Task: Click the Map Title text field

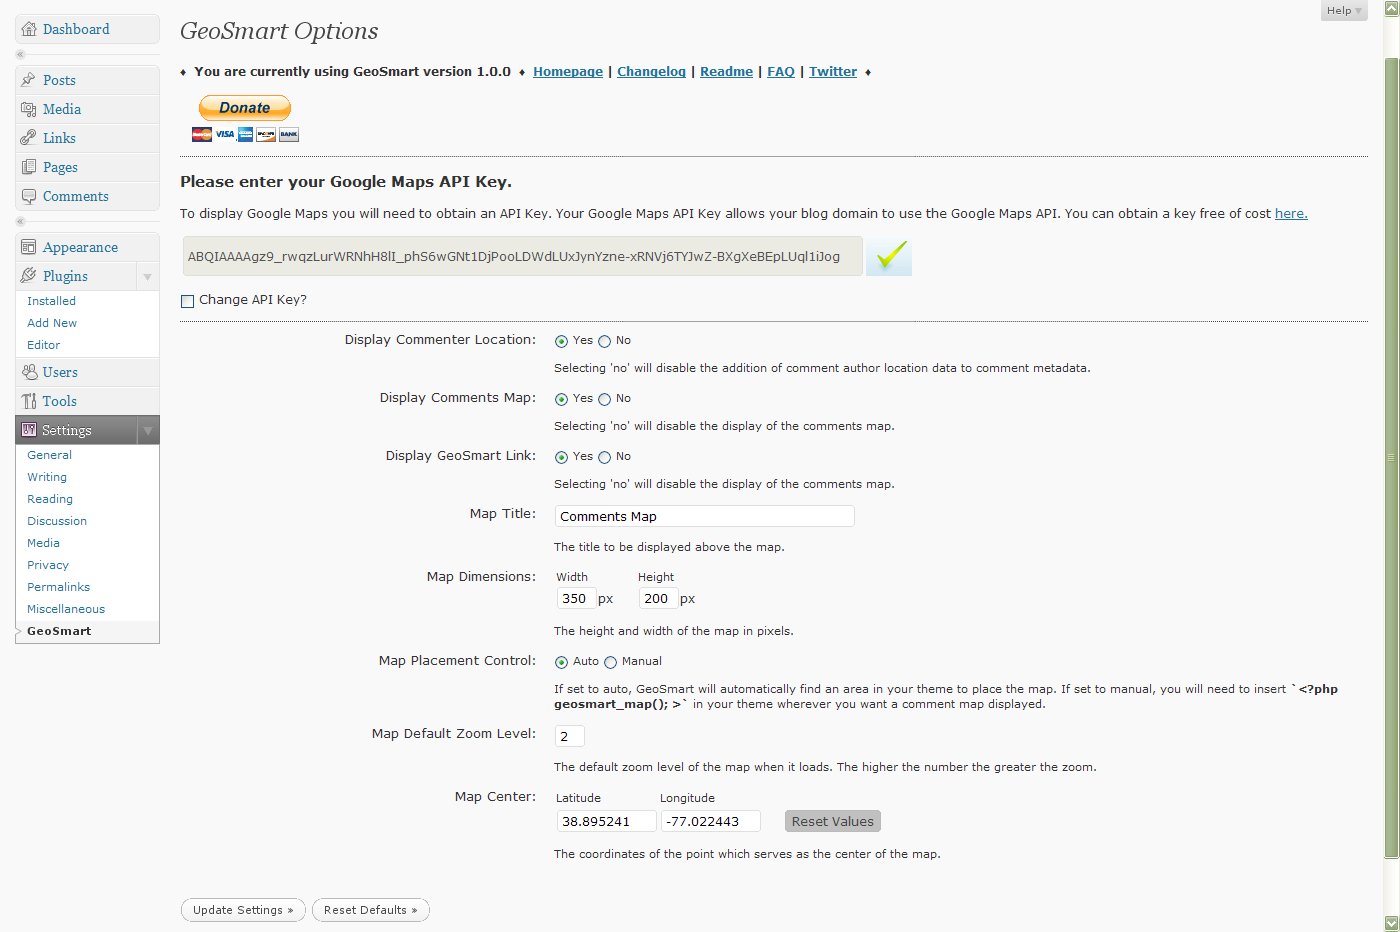Action: pyautogui.click(x=704, y=516)
